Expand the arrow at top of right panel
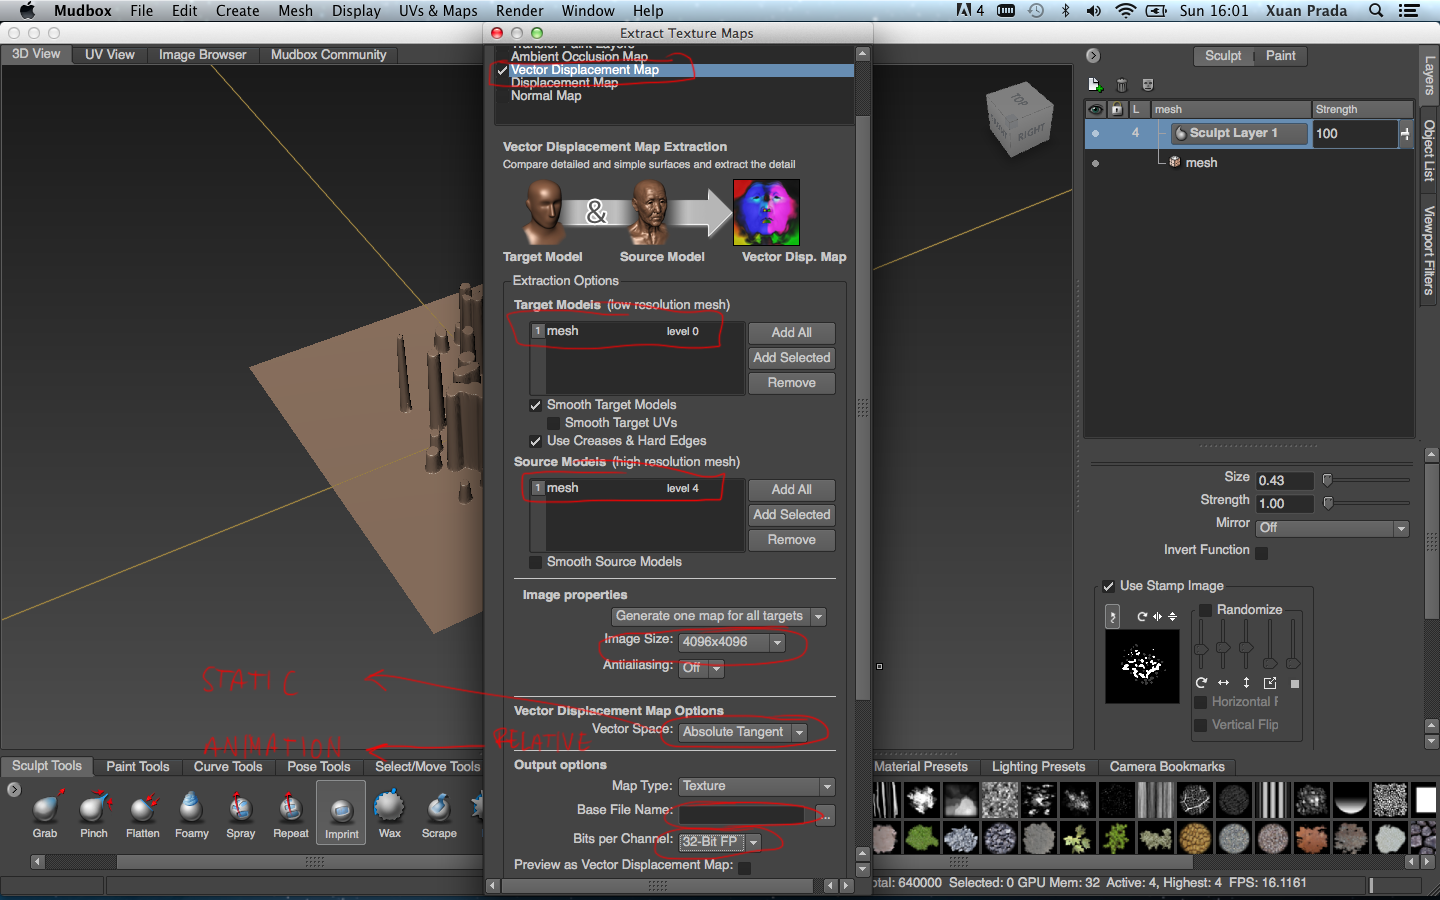Viewport: 1440px width, 900px height. pos(1093,56)
